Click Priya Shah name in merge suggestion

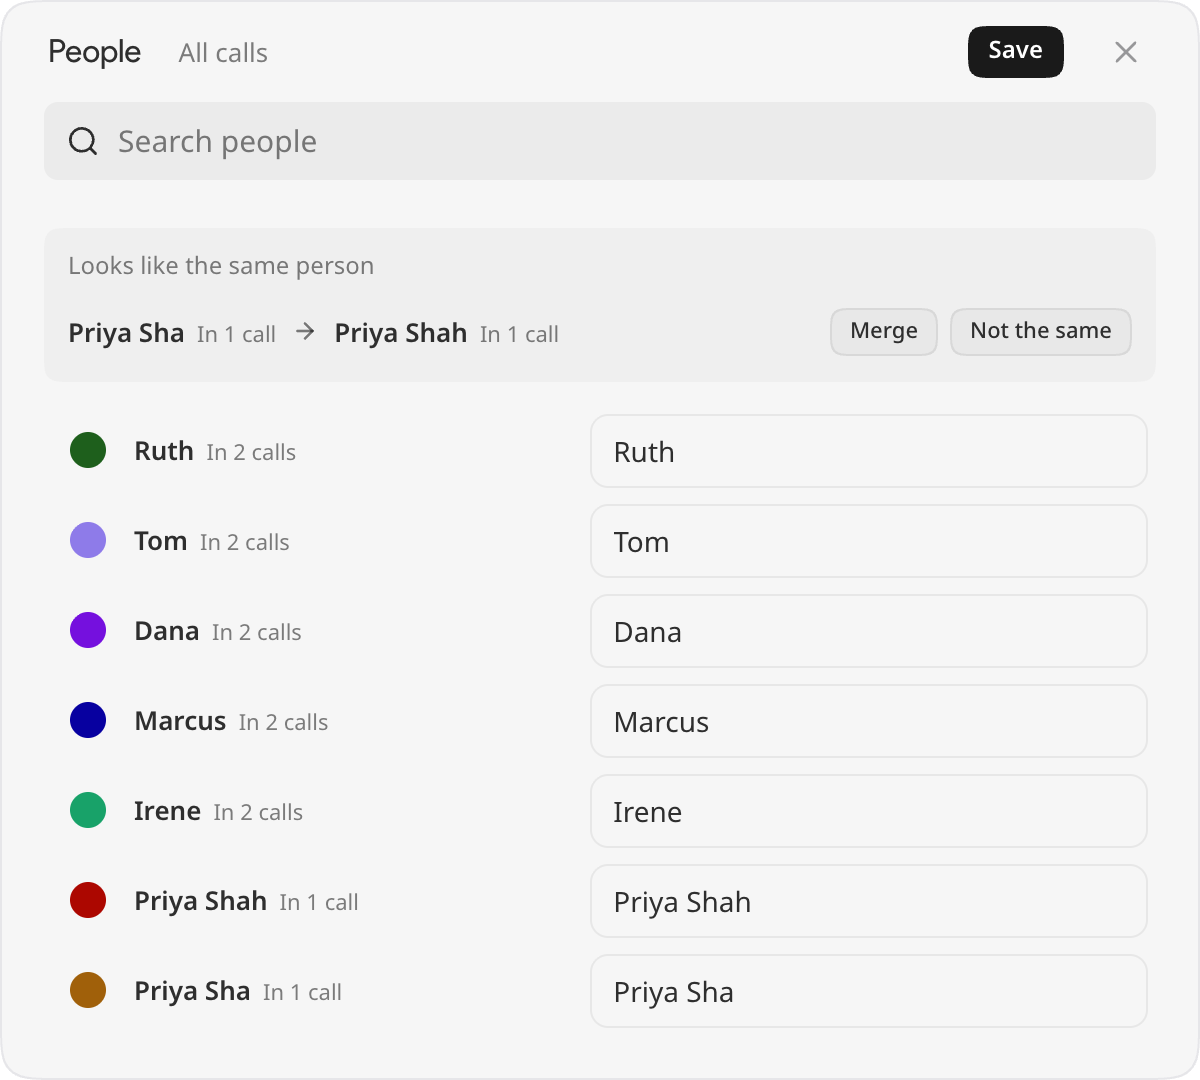(x=401, y=333)
